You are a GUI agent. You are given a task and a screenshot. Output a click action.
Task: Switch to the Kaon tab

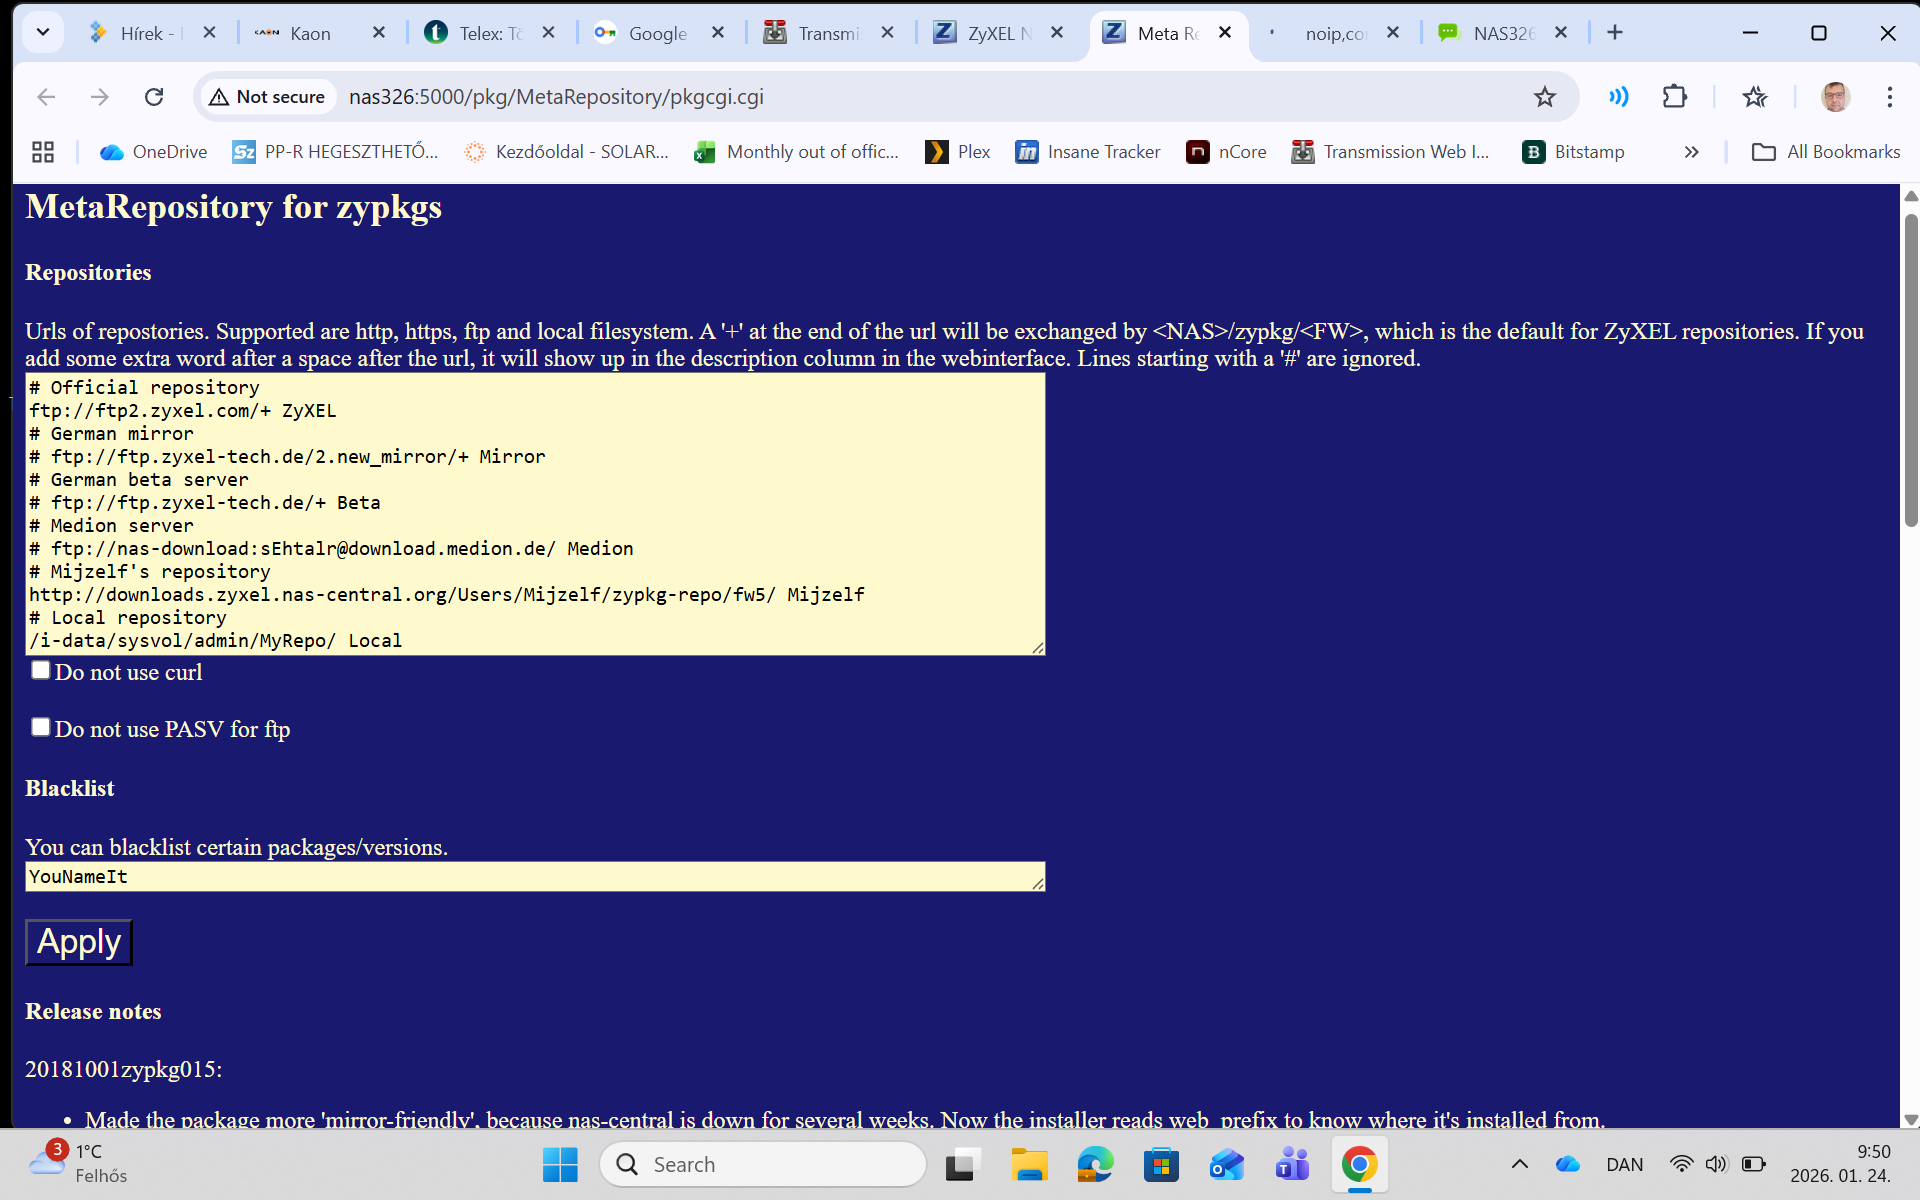point(309,33)
